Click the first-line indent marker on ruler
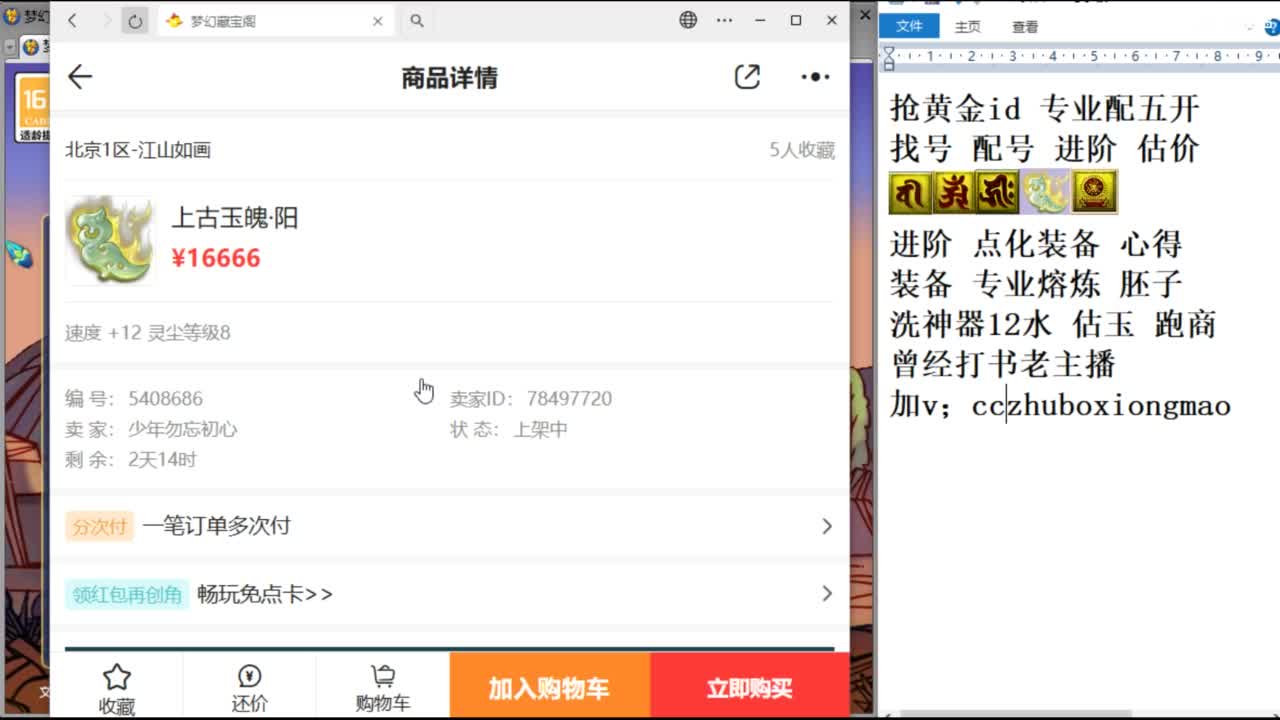Image resolution: width=1280 pixels, height=720 pixels. (888, 52)
